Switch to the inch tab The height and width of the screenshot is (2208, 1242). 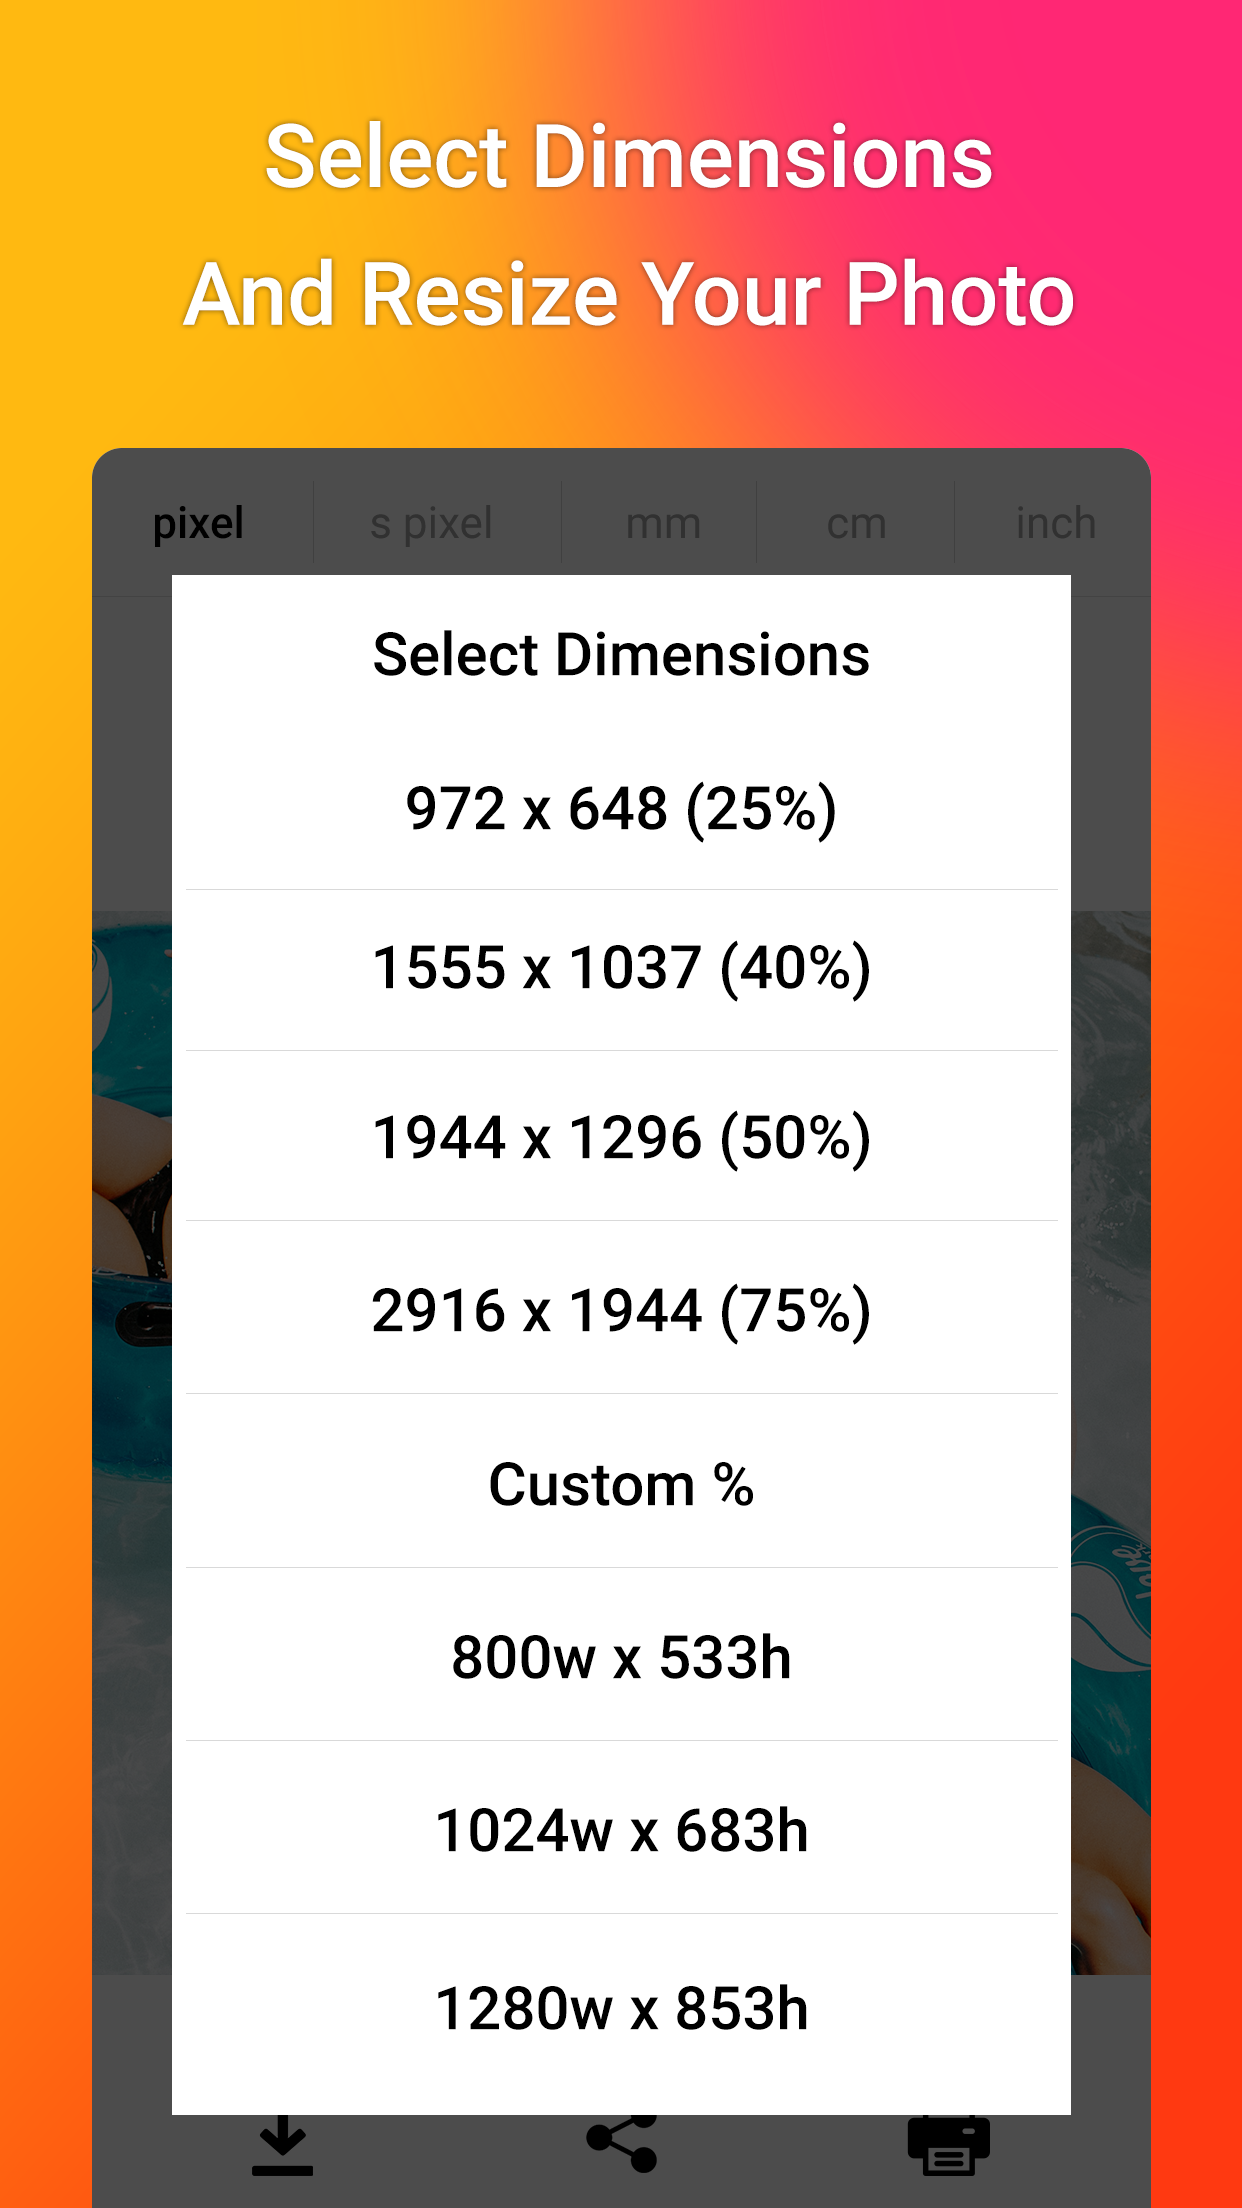[1055, 522]
